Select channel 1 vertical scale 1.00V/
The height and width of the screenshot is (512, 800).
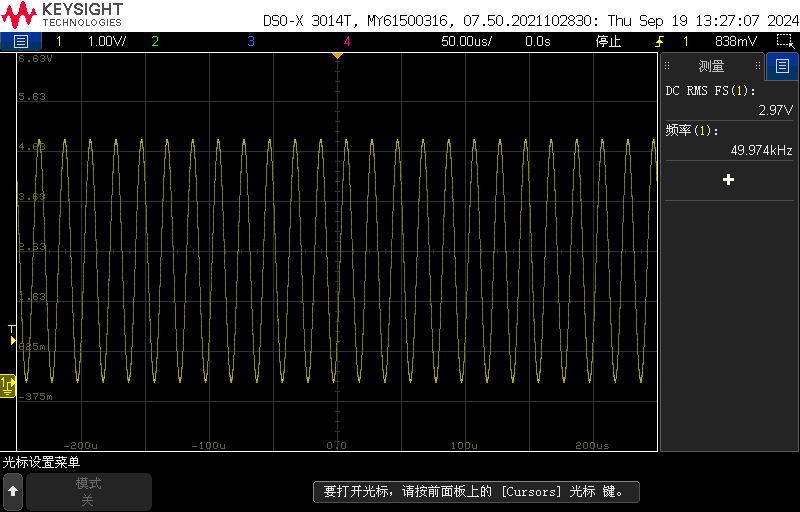[107, 41]
